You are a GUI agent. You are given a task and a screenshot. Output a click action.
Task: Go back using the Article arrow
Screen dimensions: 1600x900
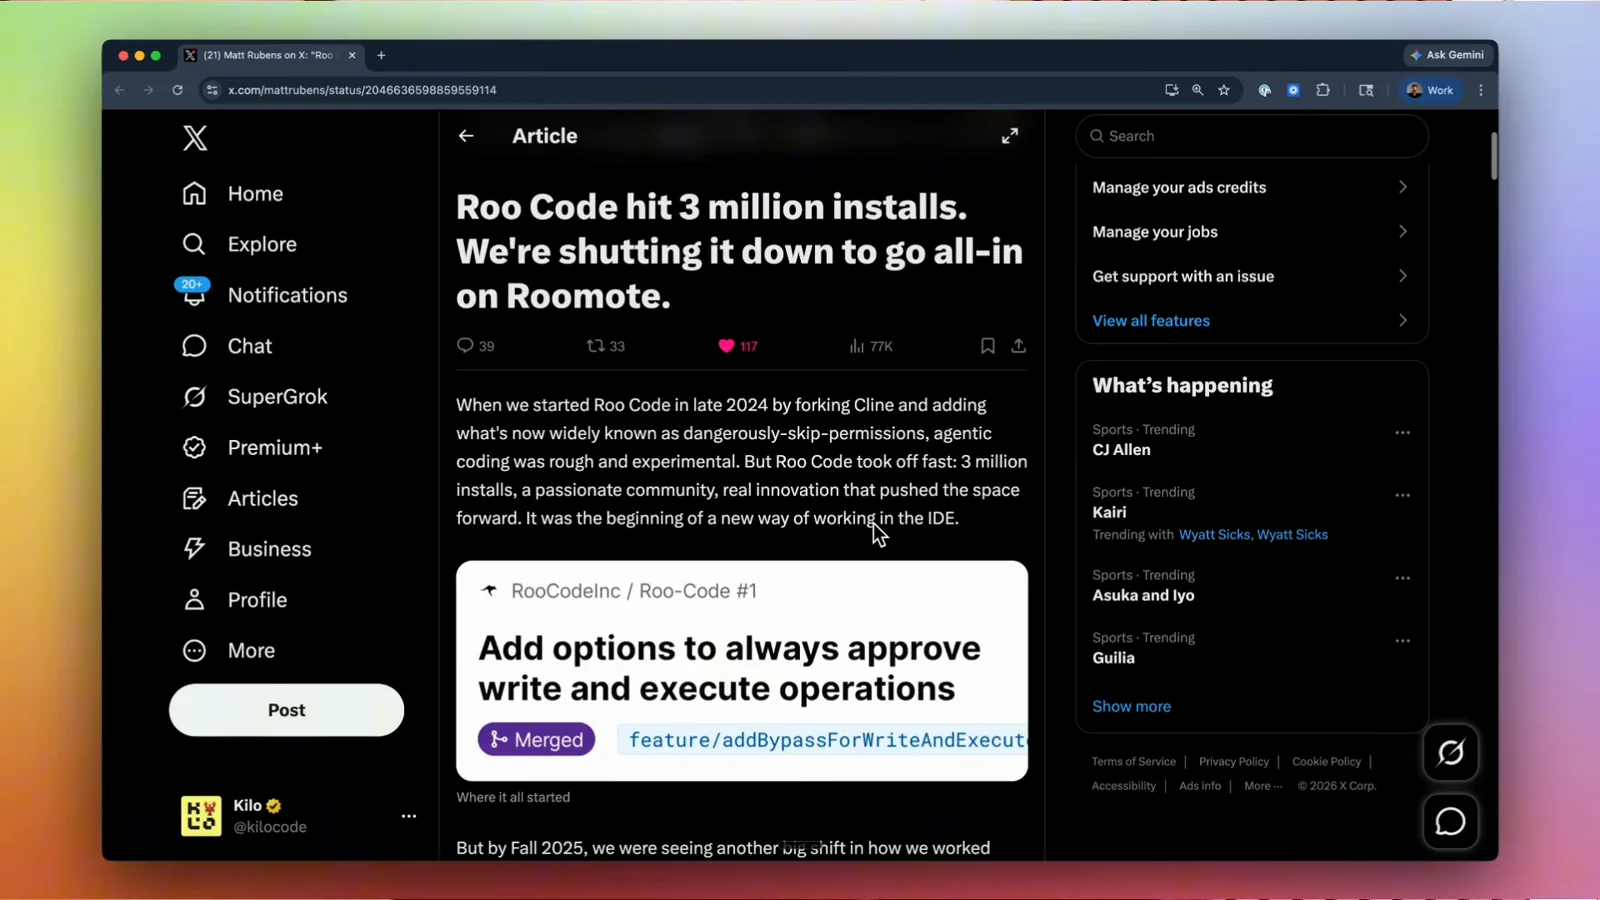466,136
